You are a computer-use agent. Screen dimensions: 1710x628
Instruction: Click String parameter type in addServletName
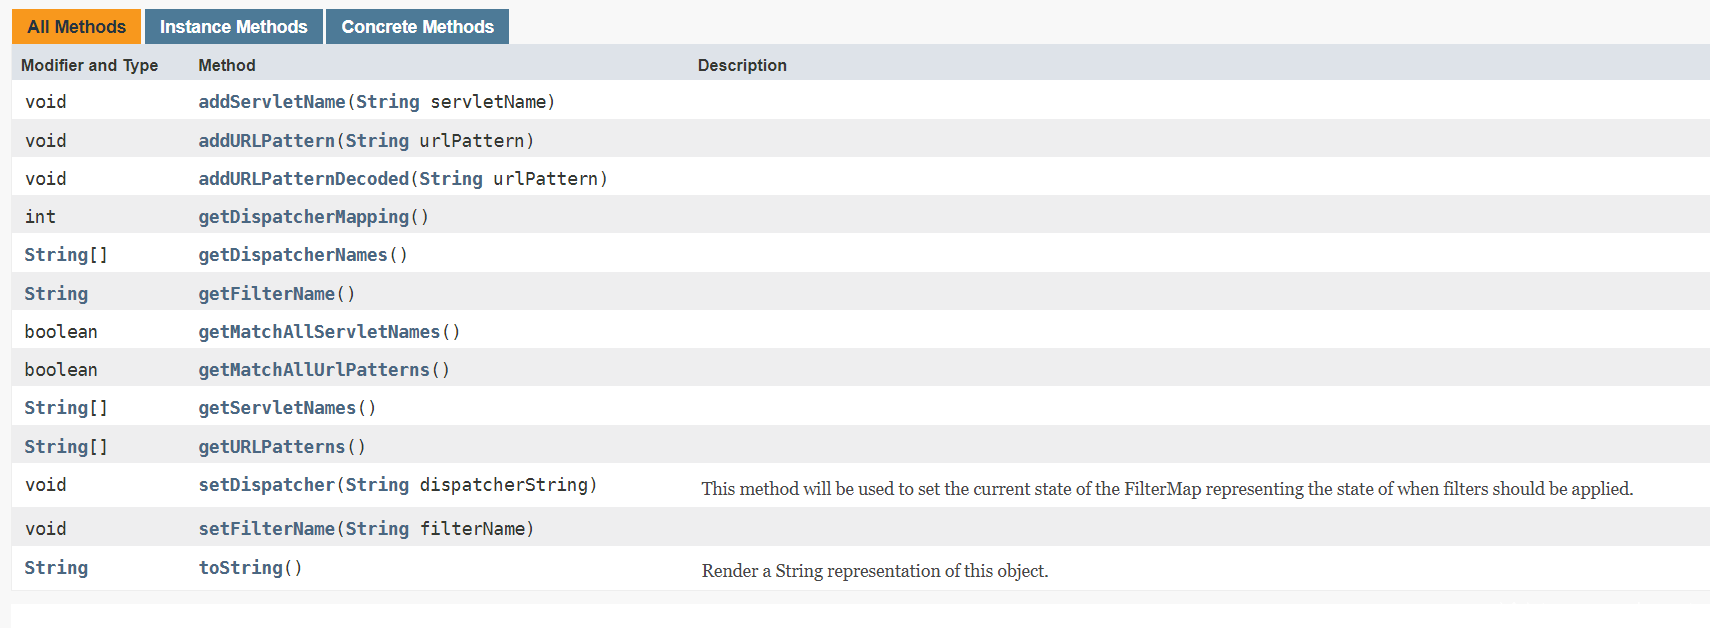click(x=387, y=102)
